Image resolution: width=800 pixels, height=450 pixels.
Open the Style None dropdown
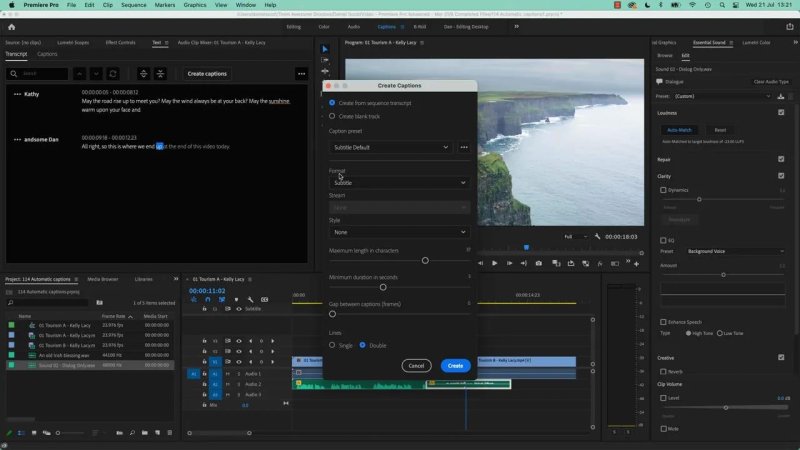click(399, 232)
